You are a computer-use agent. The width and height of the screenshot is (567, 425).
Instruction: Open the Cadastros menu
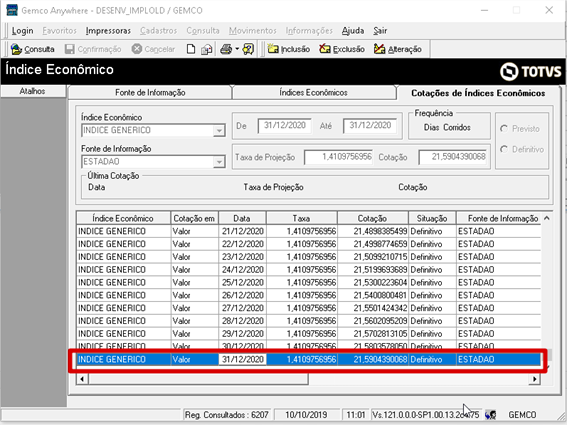pos(158,31)
